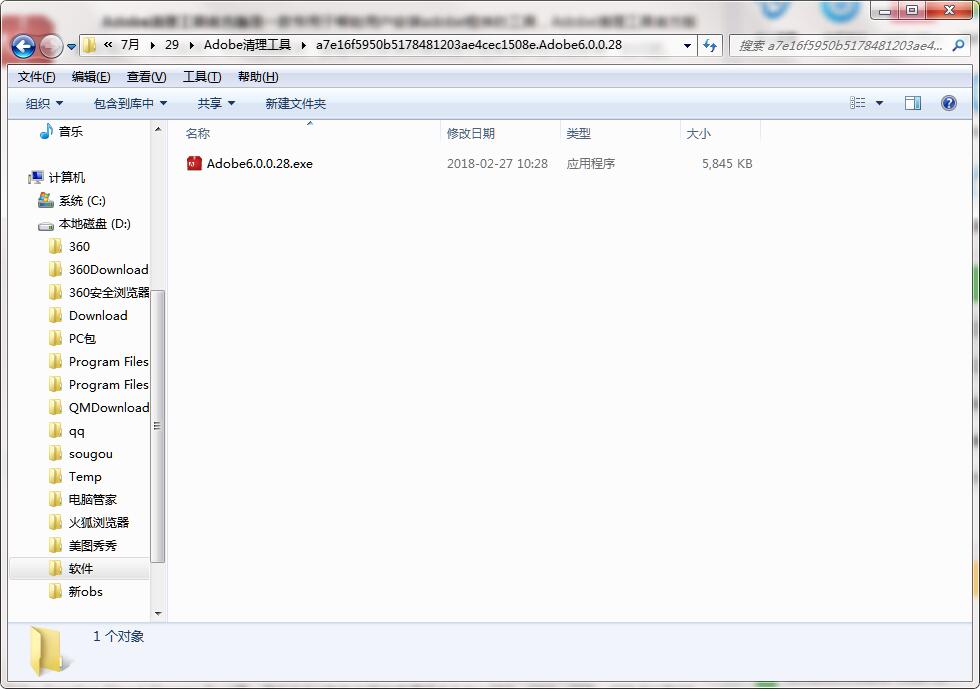Click the 1 个对象 status text
This screenshot has height=689, width=980.
click(119, 636)
